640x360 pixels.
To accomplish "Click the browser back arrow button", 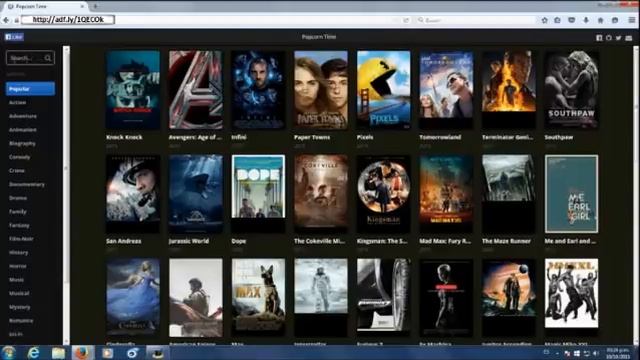I will pos(6,20).
